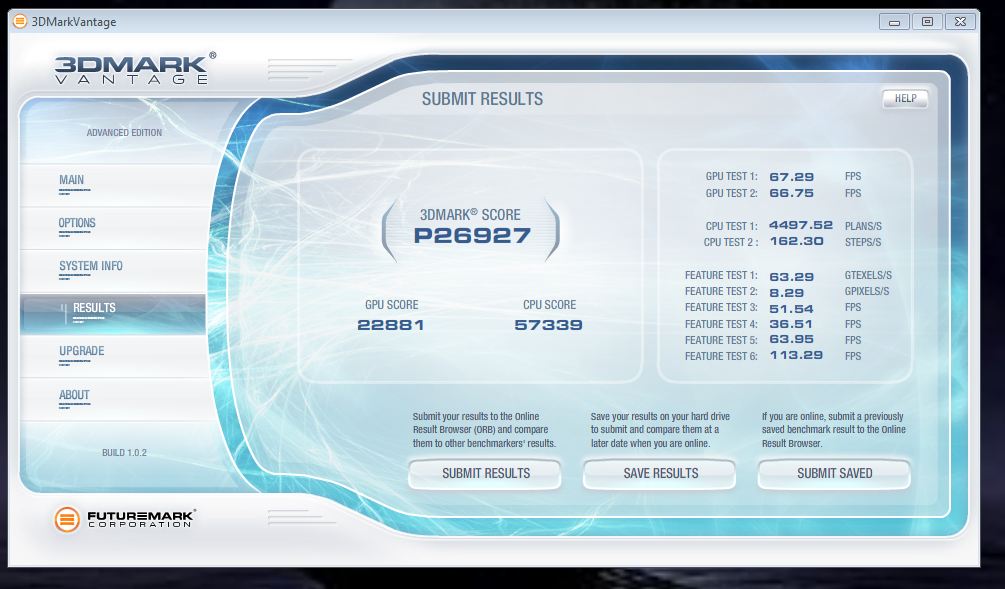Close the 3DMarkVantage window
The width and height of the screenshot is (1005, 589).
tap(960, 22)
